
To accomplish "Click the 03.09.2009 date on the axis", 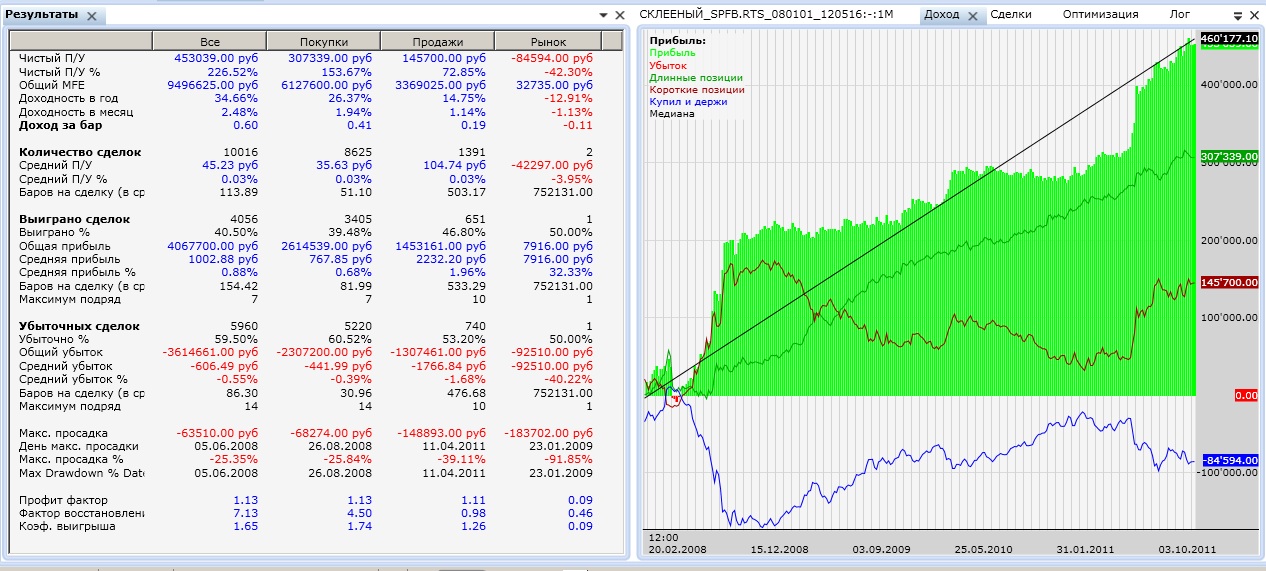I will coord(880,549).
